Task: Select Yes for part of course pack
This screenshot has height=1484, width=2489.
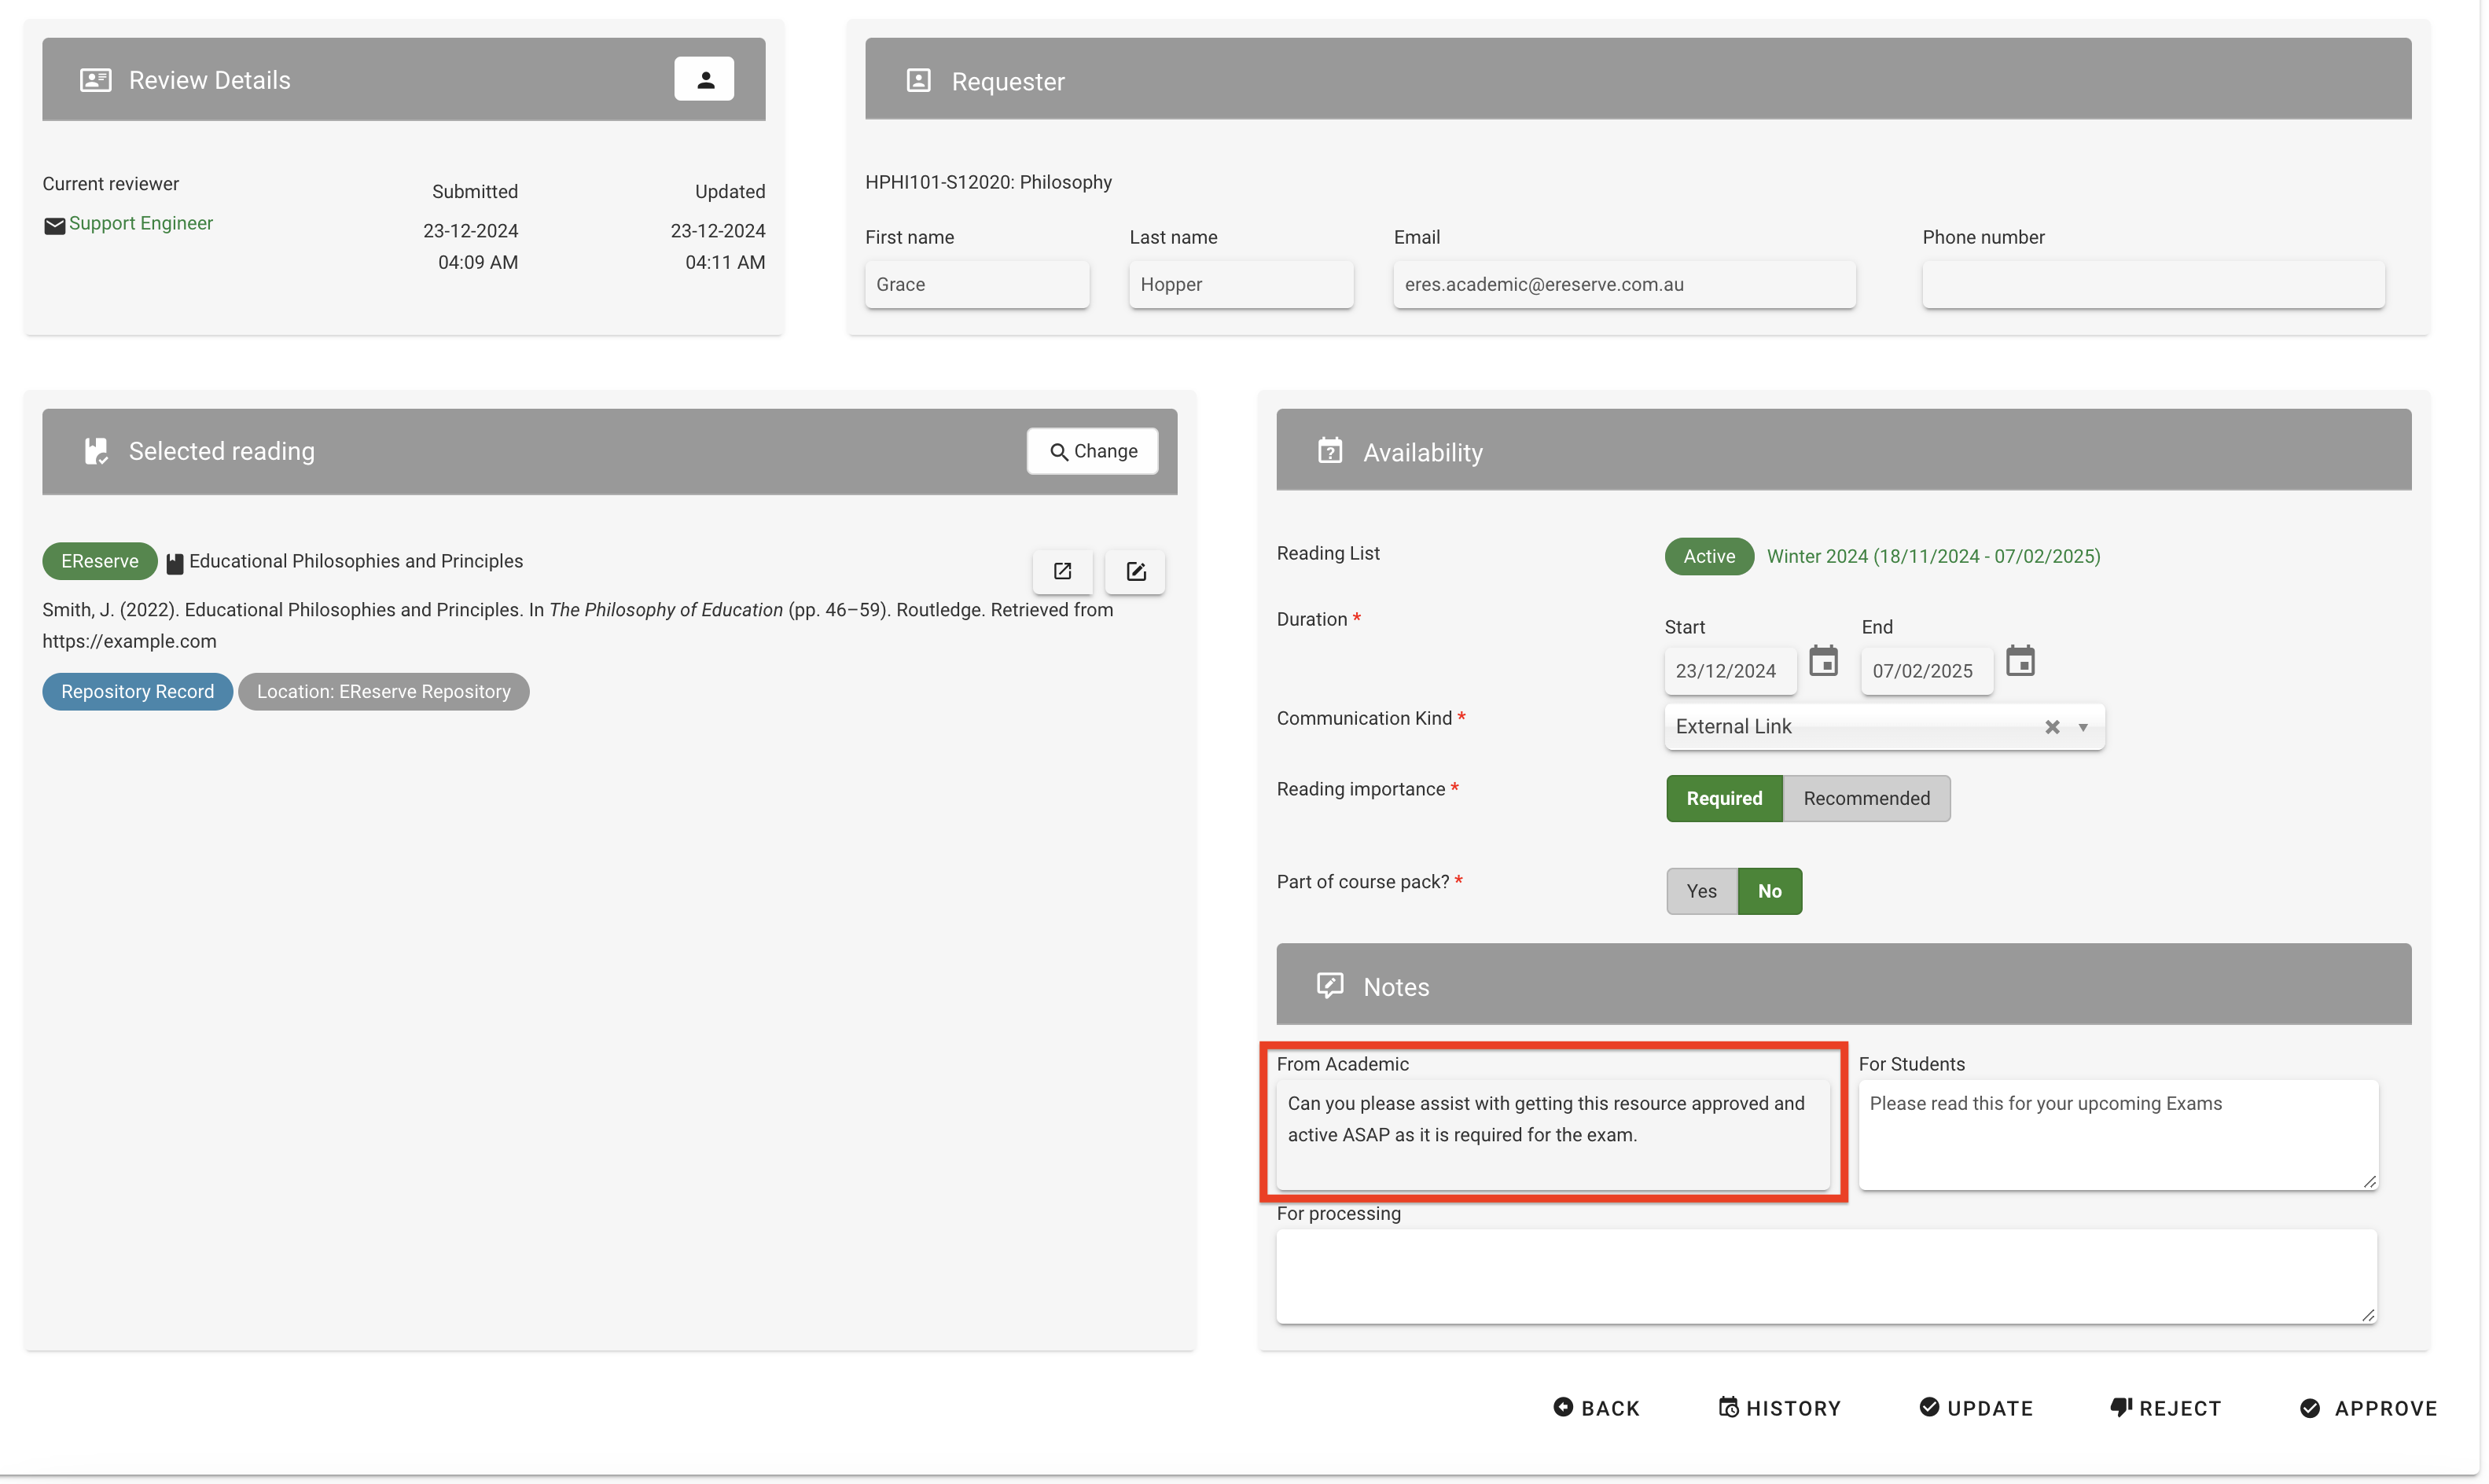Action: point(1700,891)
